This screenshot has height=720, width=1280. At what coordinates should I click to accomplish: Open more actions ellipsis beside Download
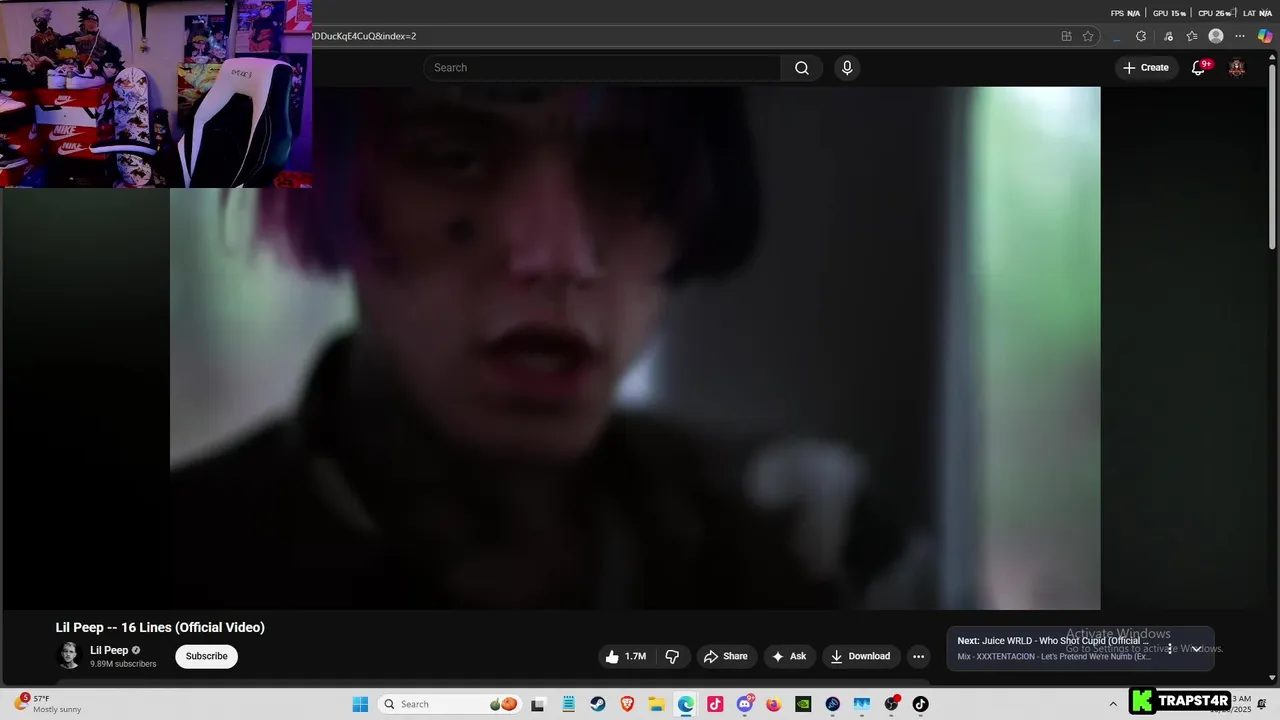tap(918, 656)
